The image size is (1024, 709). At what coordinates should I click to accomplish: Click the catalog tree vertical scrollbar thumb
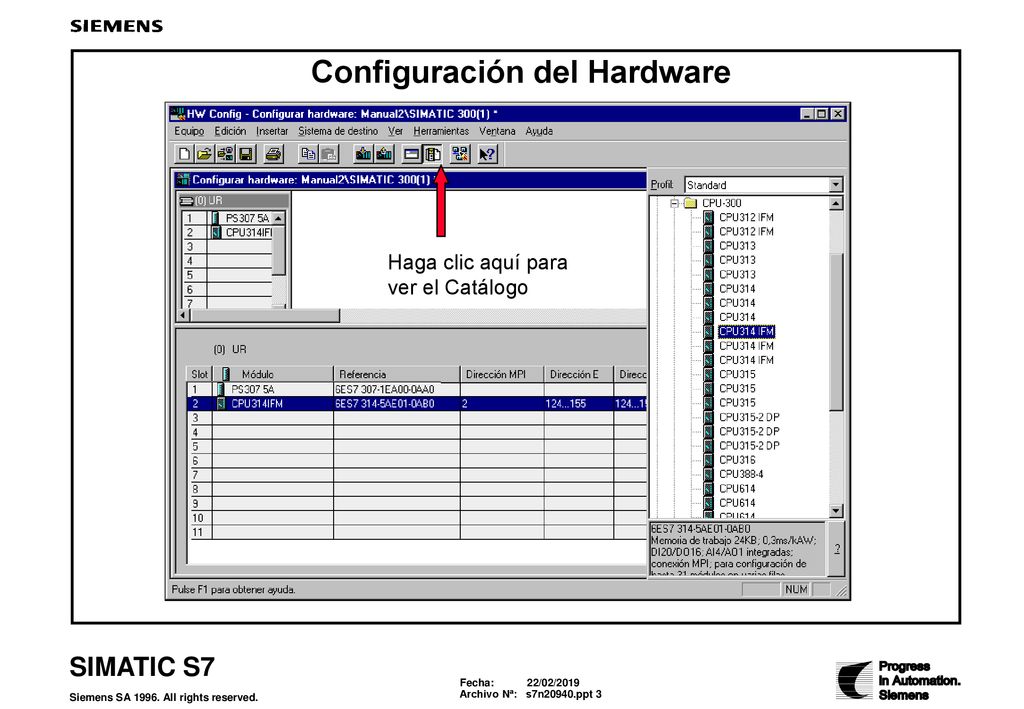click(x=836, y=330)
